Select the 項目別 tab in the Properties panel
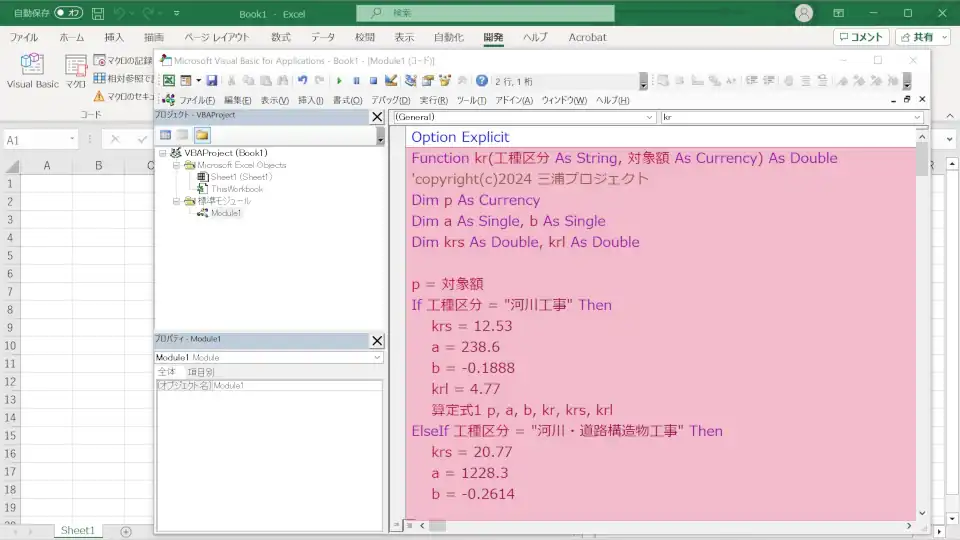The image size is (960, 540). pyautogui.click(x=200, y=372)
